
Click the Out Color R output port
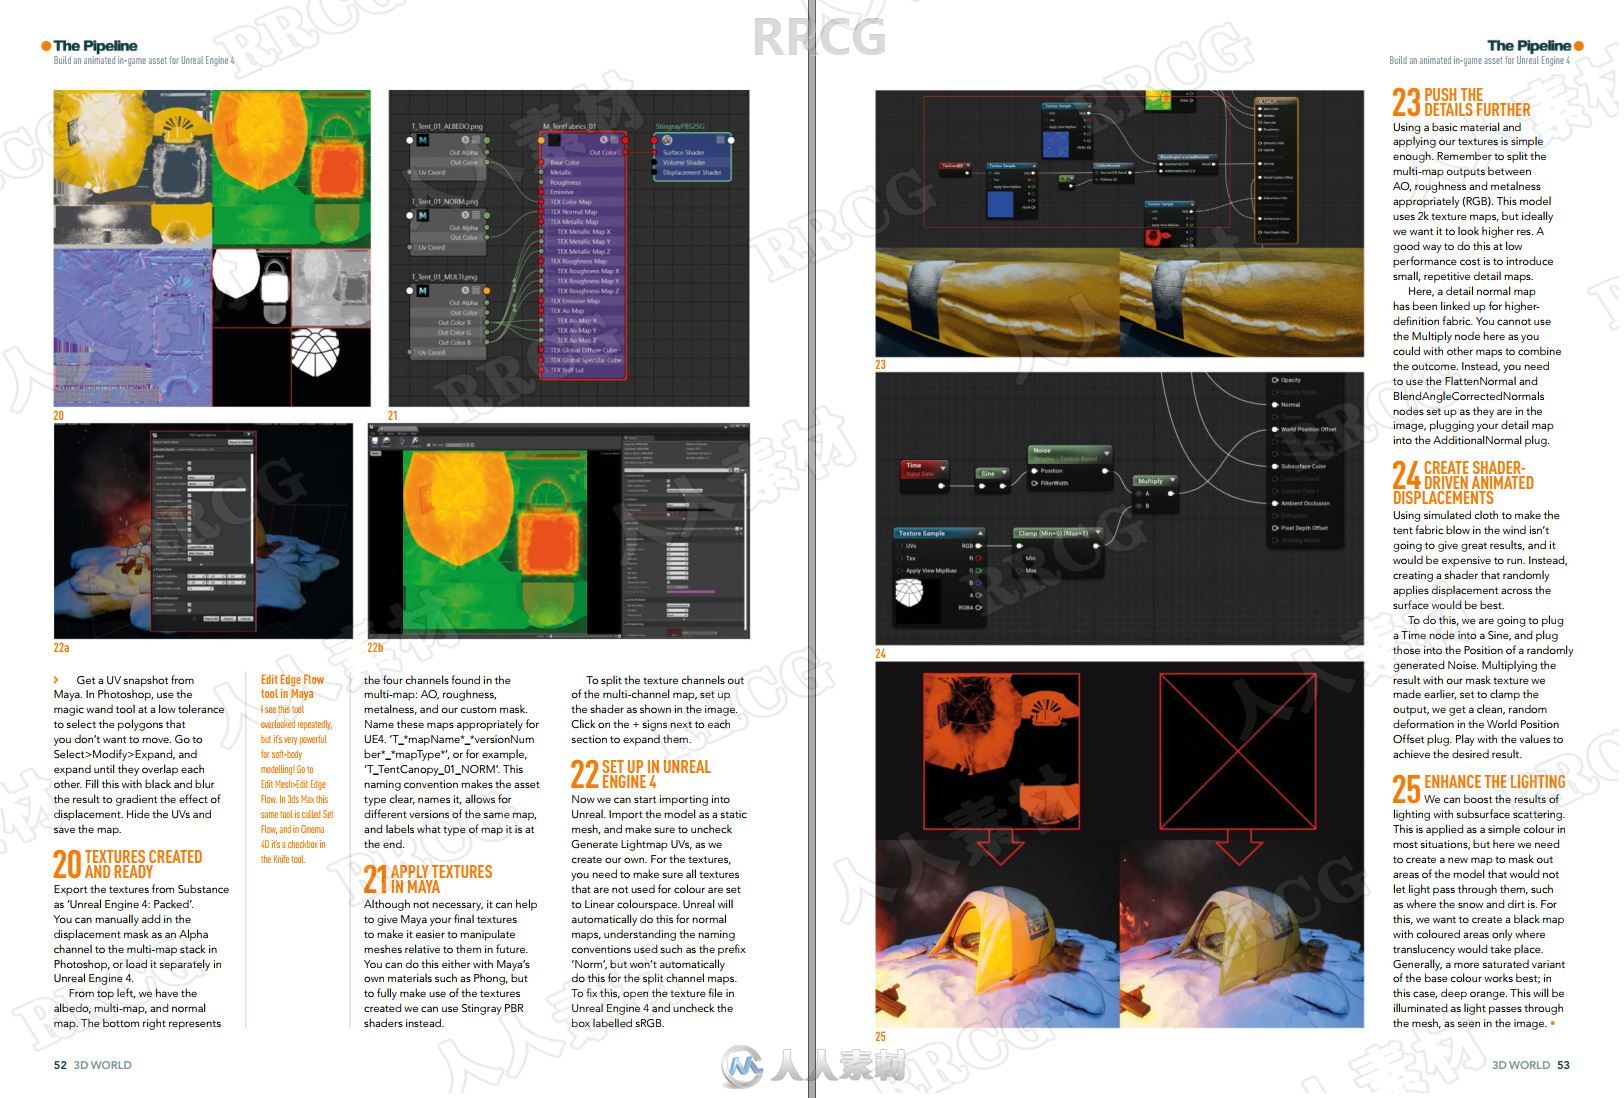[487, 322]
